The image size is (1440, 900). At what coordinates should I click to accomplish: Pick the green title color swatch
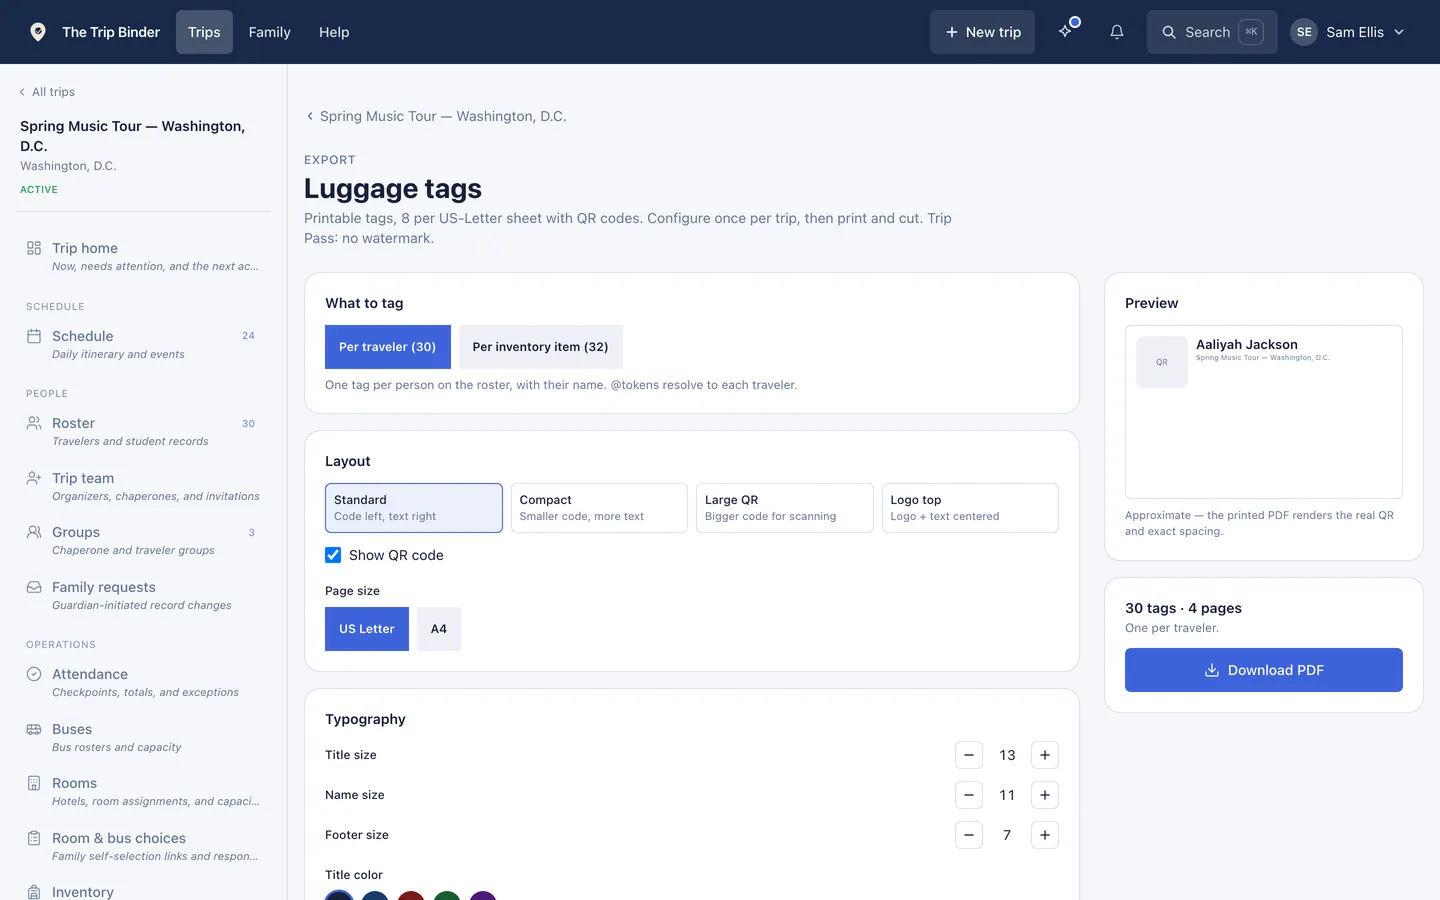coord(447,896)
